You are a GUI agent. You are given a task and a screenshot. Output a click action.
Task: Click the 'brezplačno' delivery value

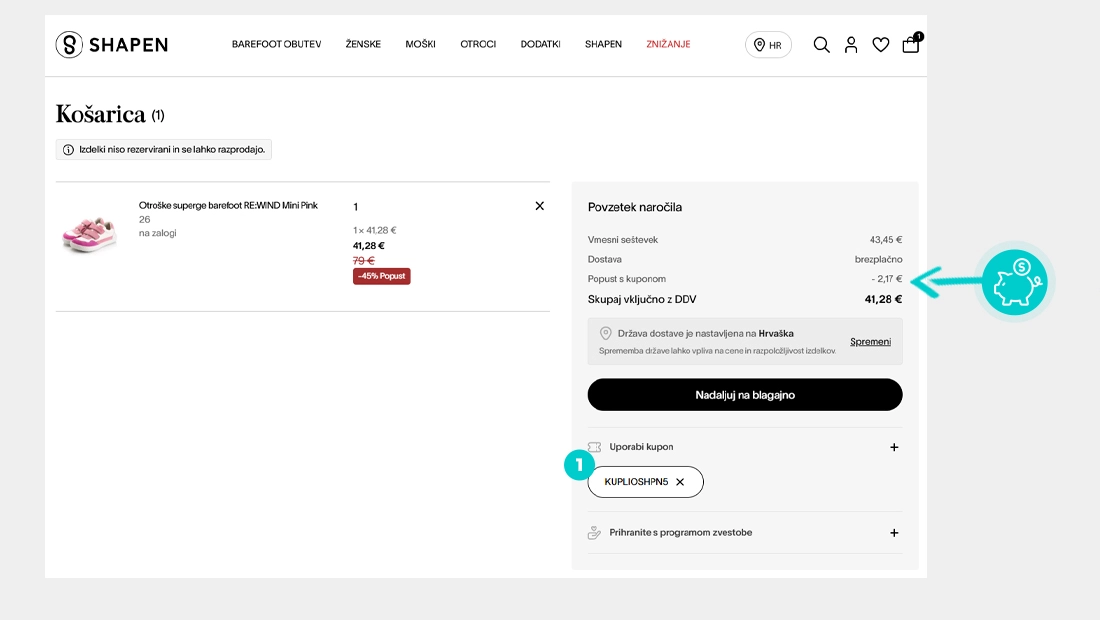878,260
